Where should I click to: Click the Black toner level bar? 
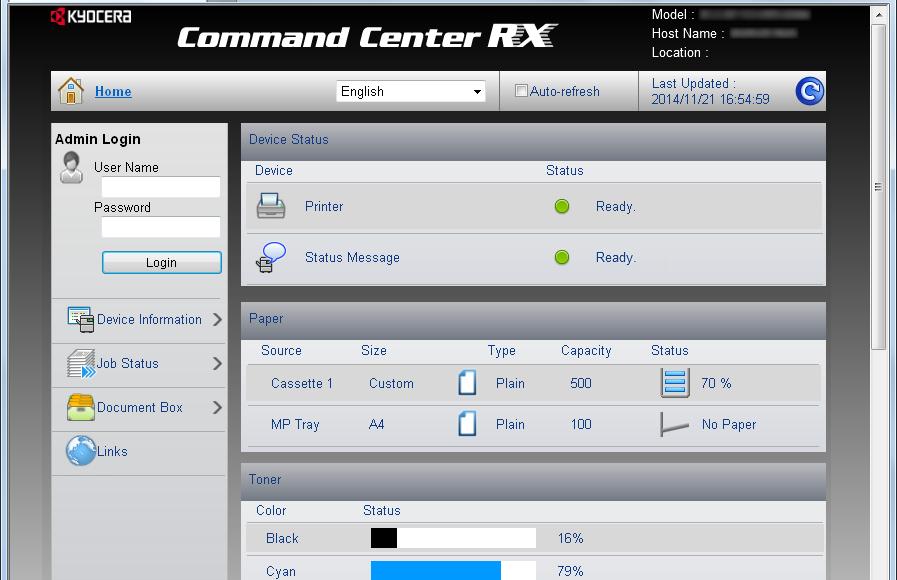click(453, 538)
